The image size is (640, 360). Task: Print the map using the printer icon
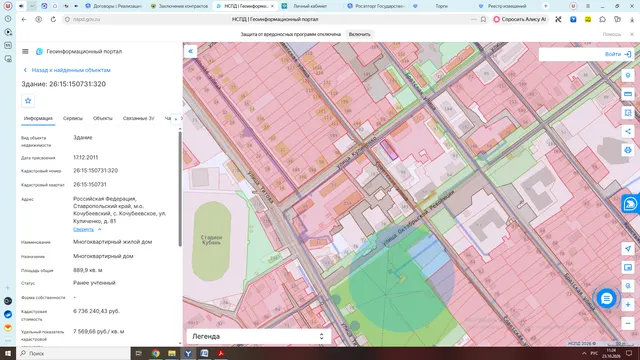click(628, 150)
